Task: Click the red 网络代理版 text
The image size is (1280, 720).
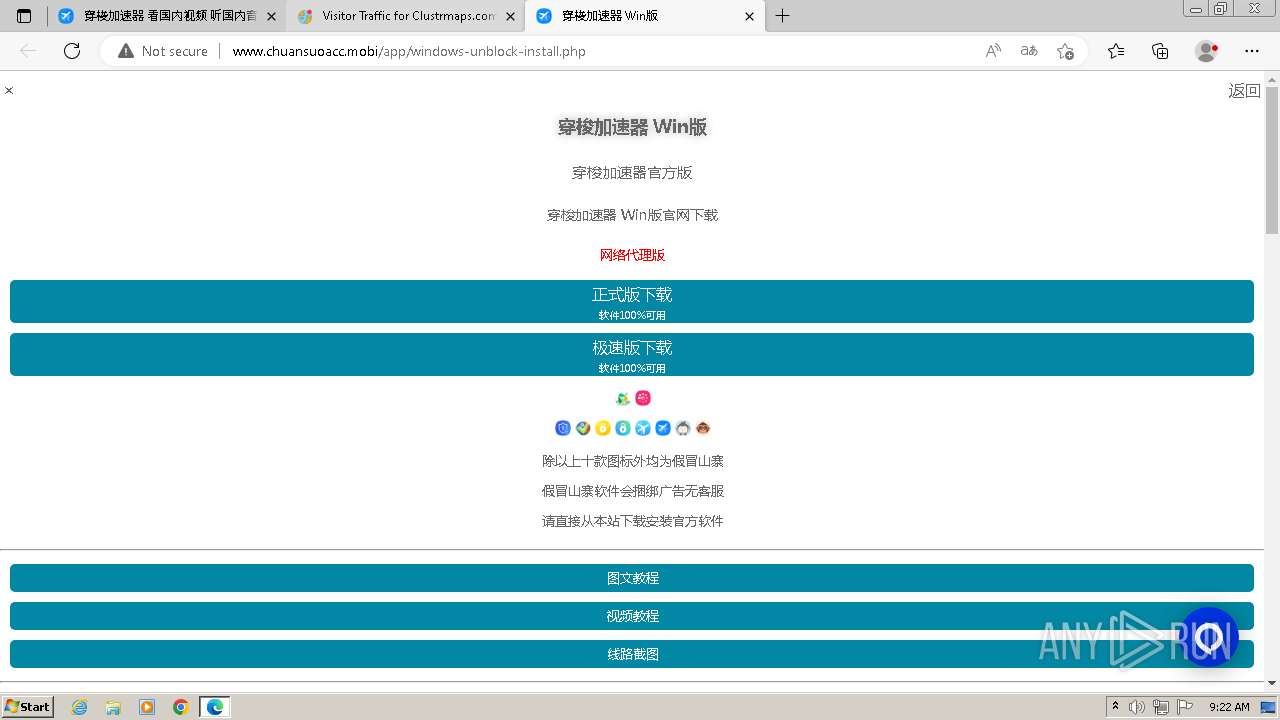Action: click(632, 255)
